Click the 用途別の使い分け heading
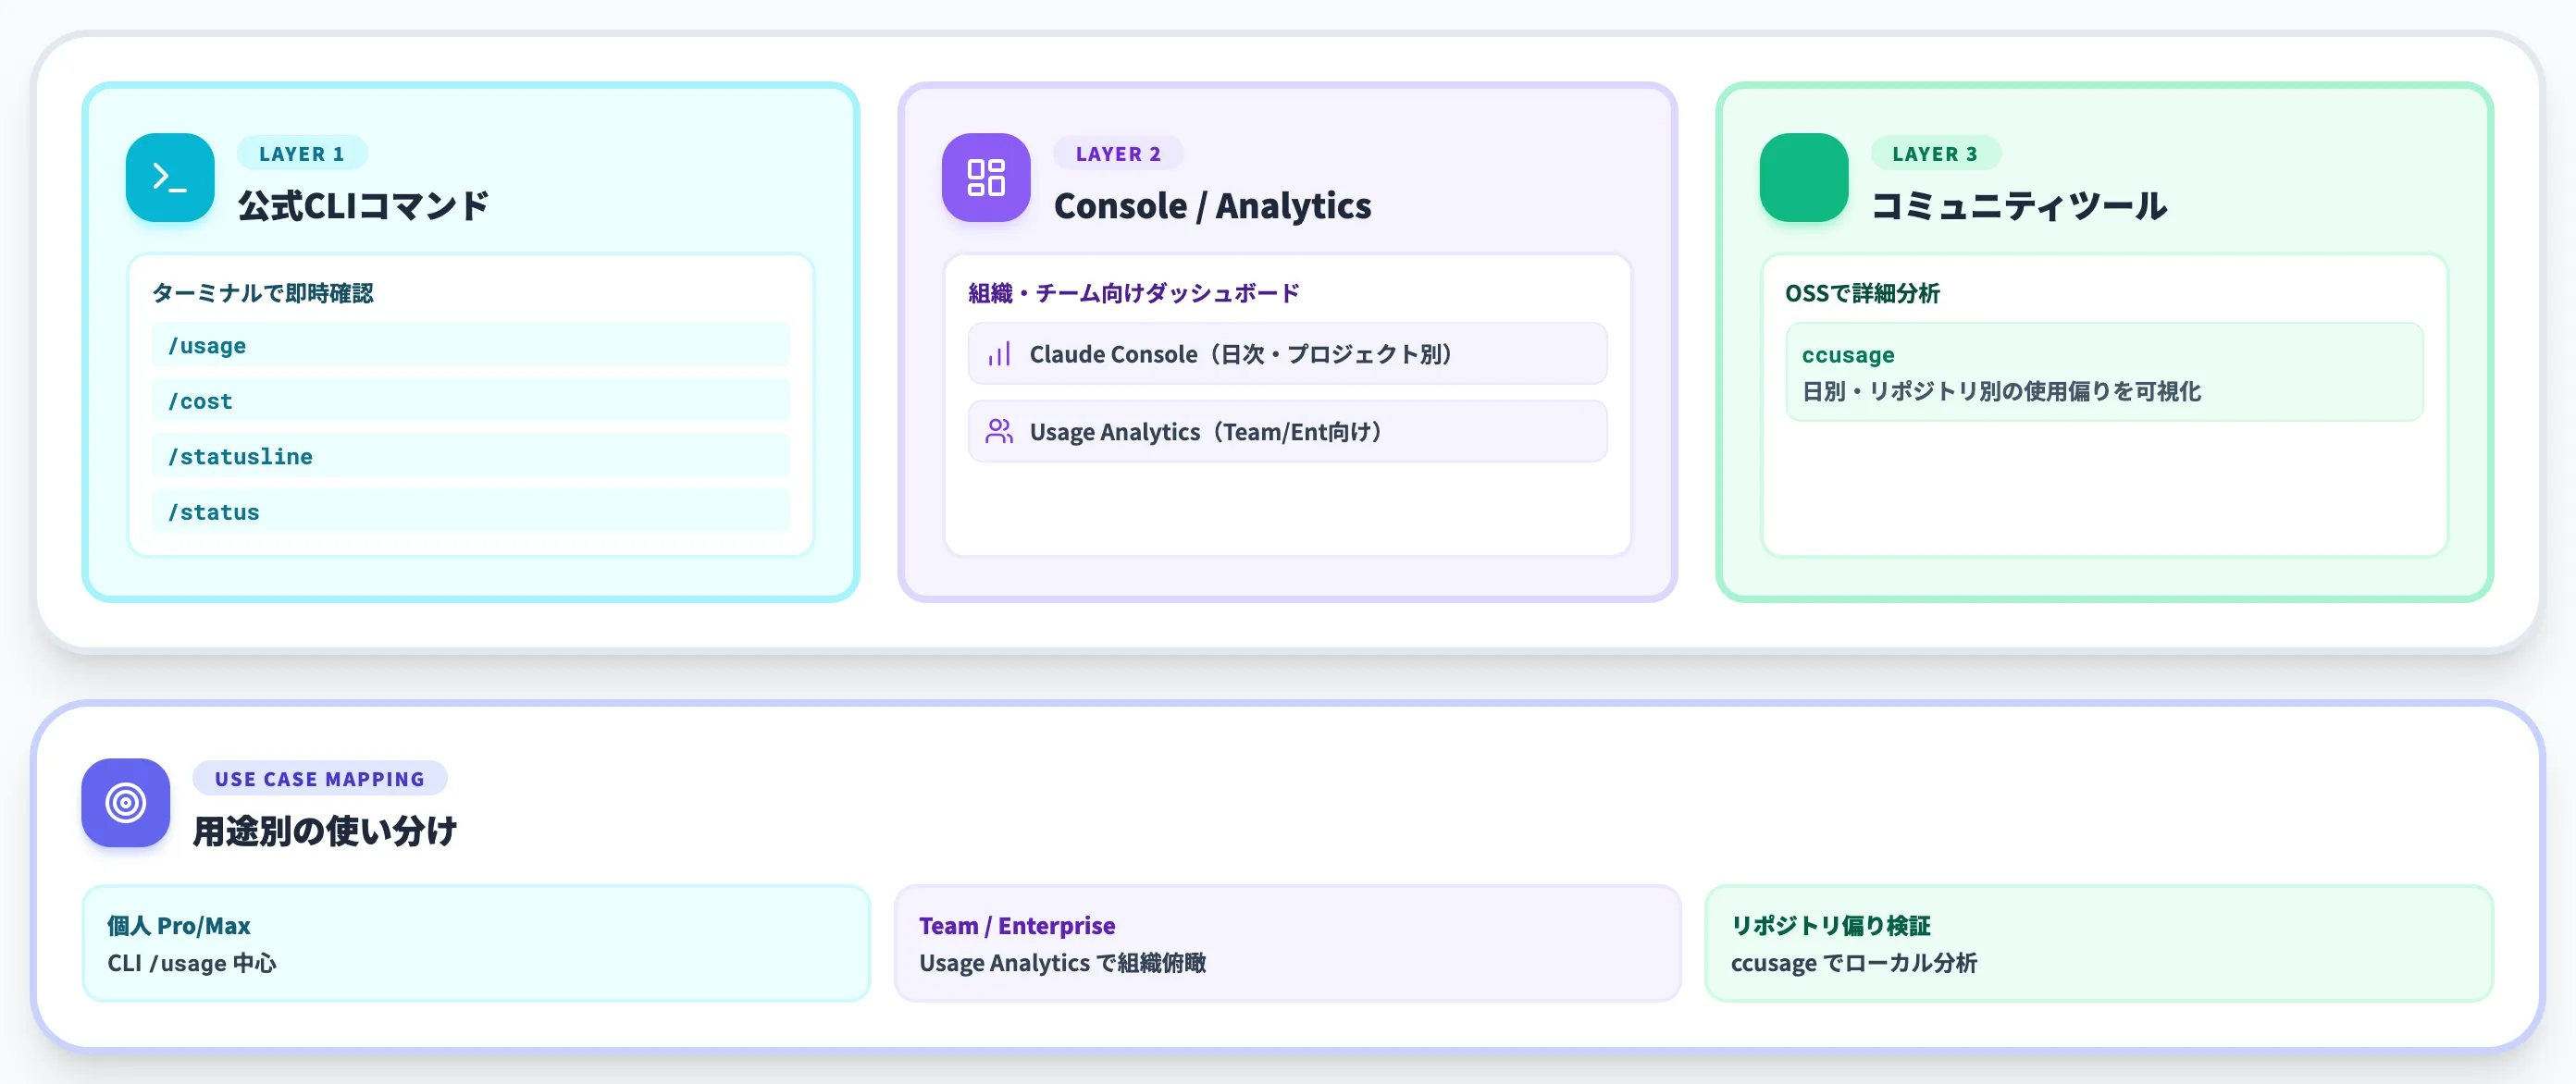 point(325,831)
